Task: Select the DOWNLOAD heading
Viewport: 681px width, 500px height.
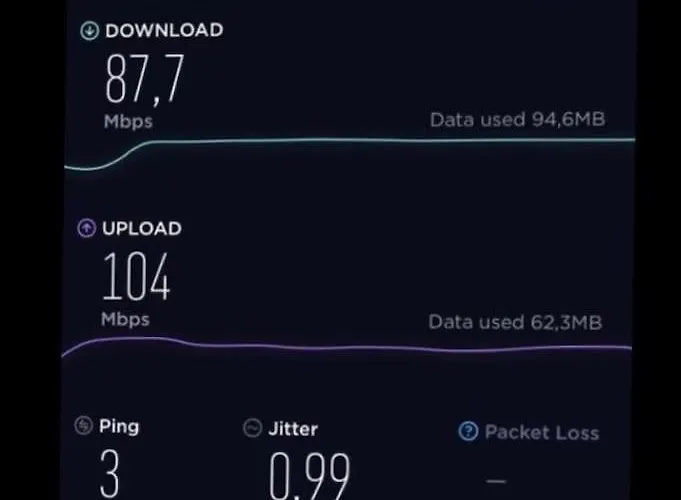Action: (164, 30)
